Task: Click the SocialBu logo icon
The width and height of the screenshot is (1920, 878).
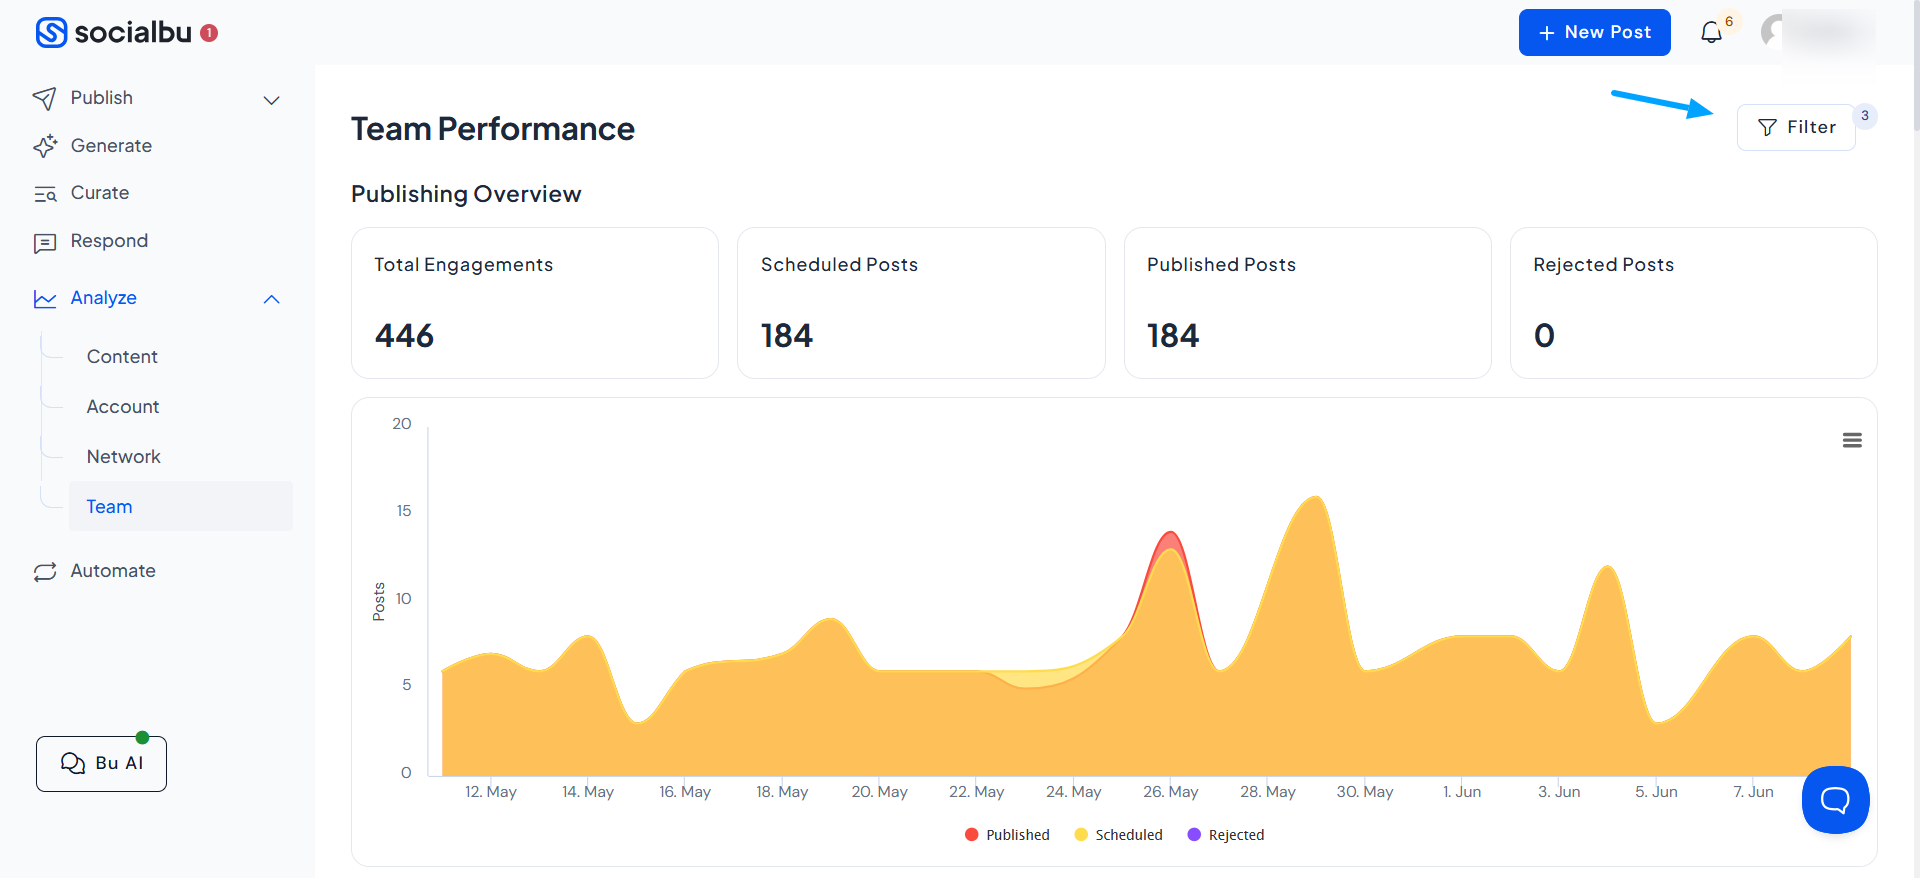Action: 51,32
